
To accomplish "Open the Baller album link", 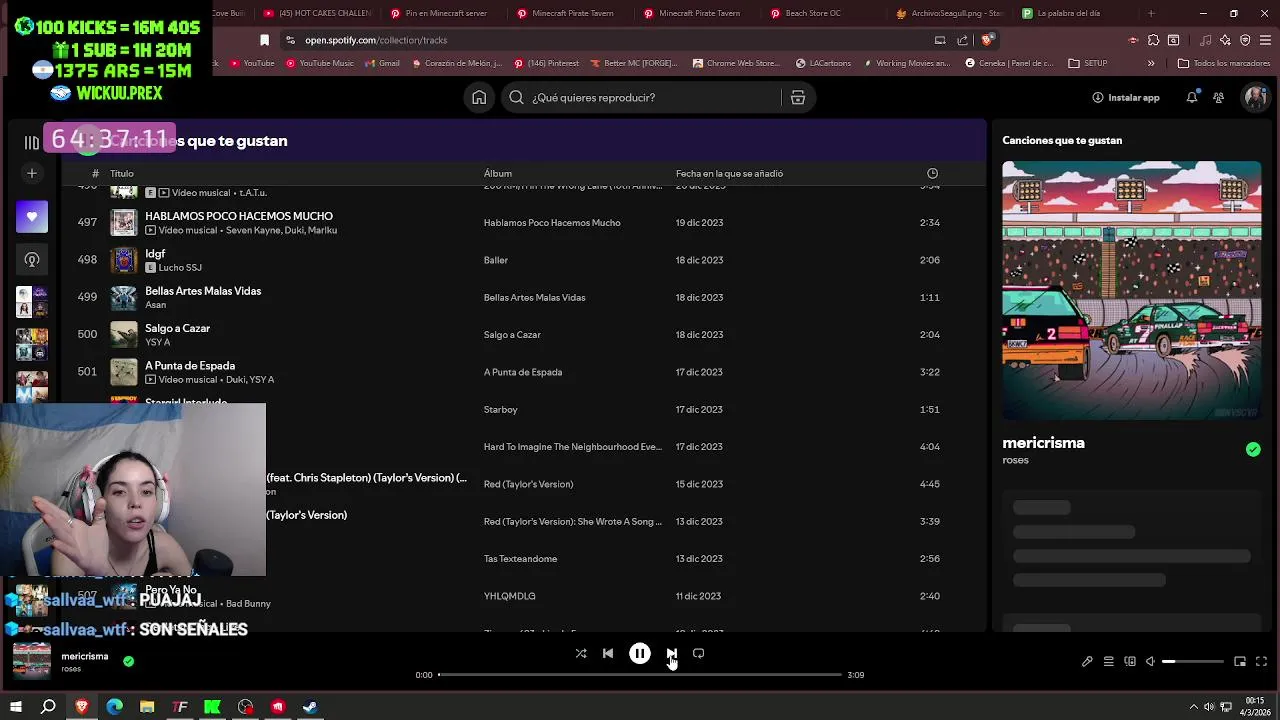I will (x=496, y=260).
